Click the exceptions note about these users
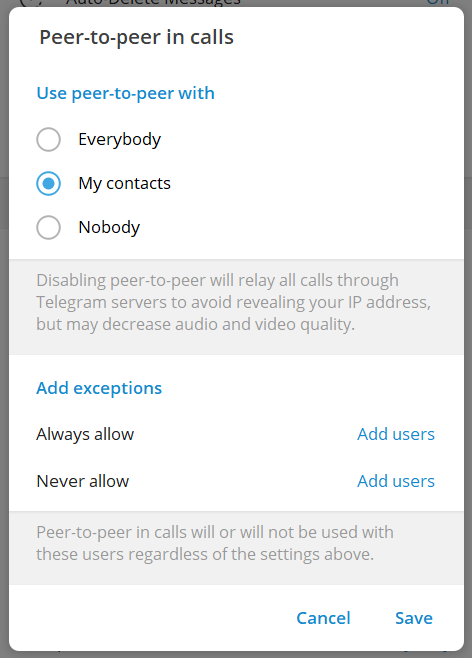 coord(215,543)
